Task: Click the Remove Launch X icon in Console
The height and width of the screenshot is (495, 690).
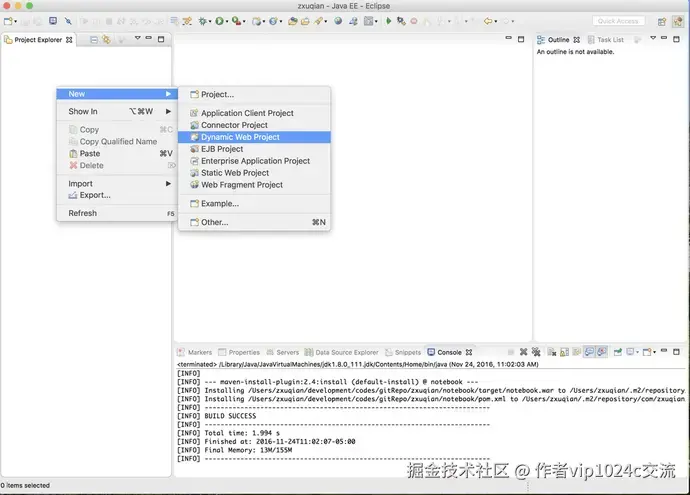Action: pyautogui.click(x=523, y=352)
